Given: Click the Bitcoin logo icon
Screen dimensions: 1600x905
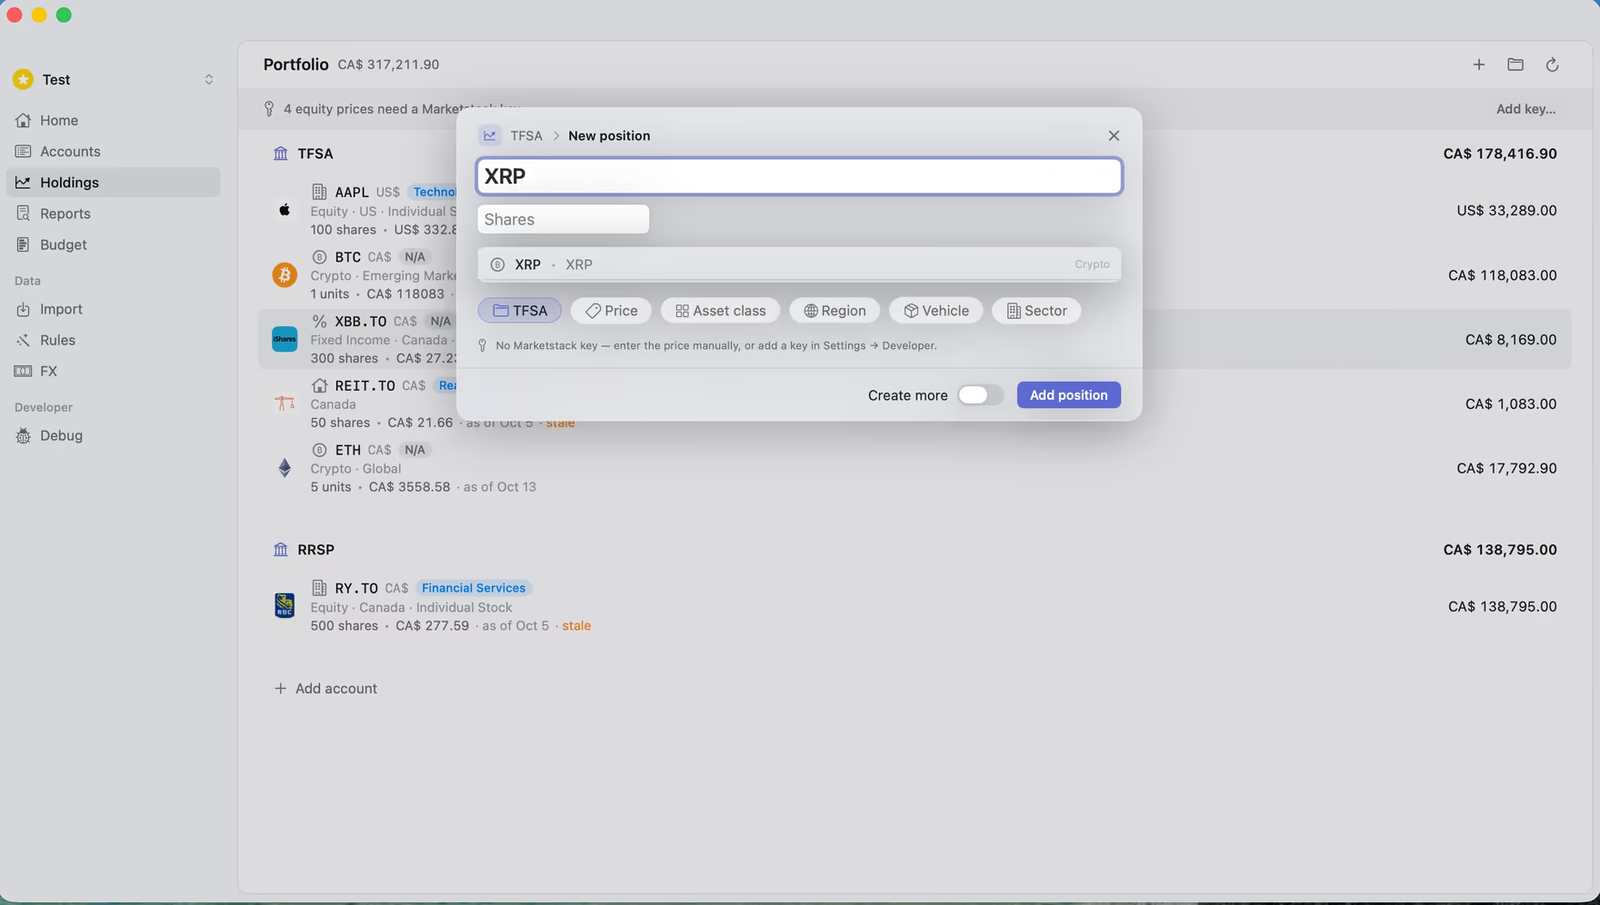Looking at the screenshot, I should click(285, 275).
